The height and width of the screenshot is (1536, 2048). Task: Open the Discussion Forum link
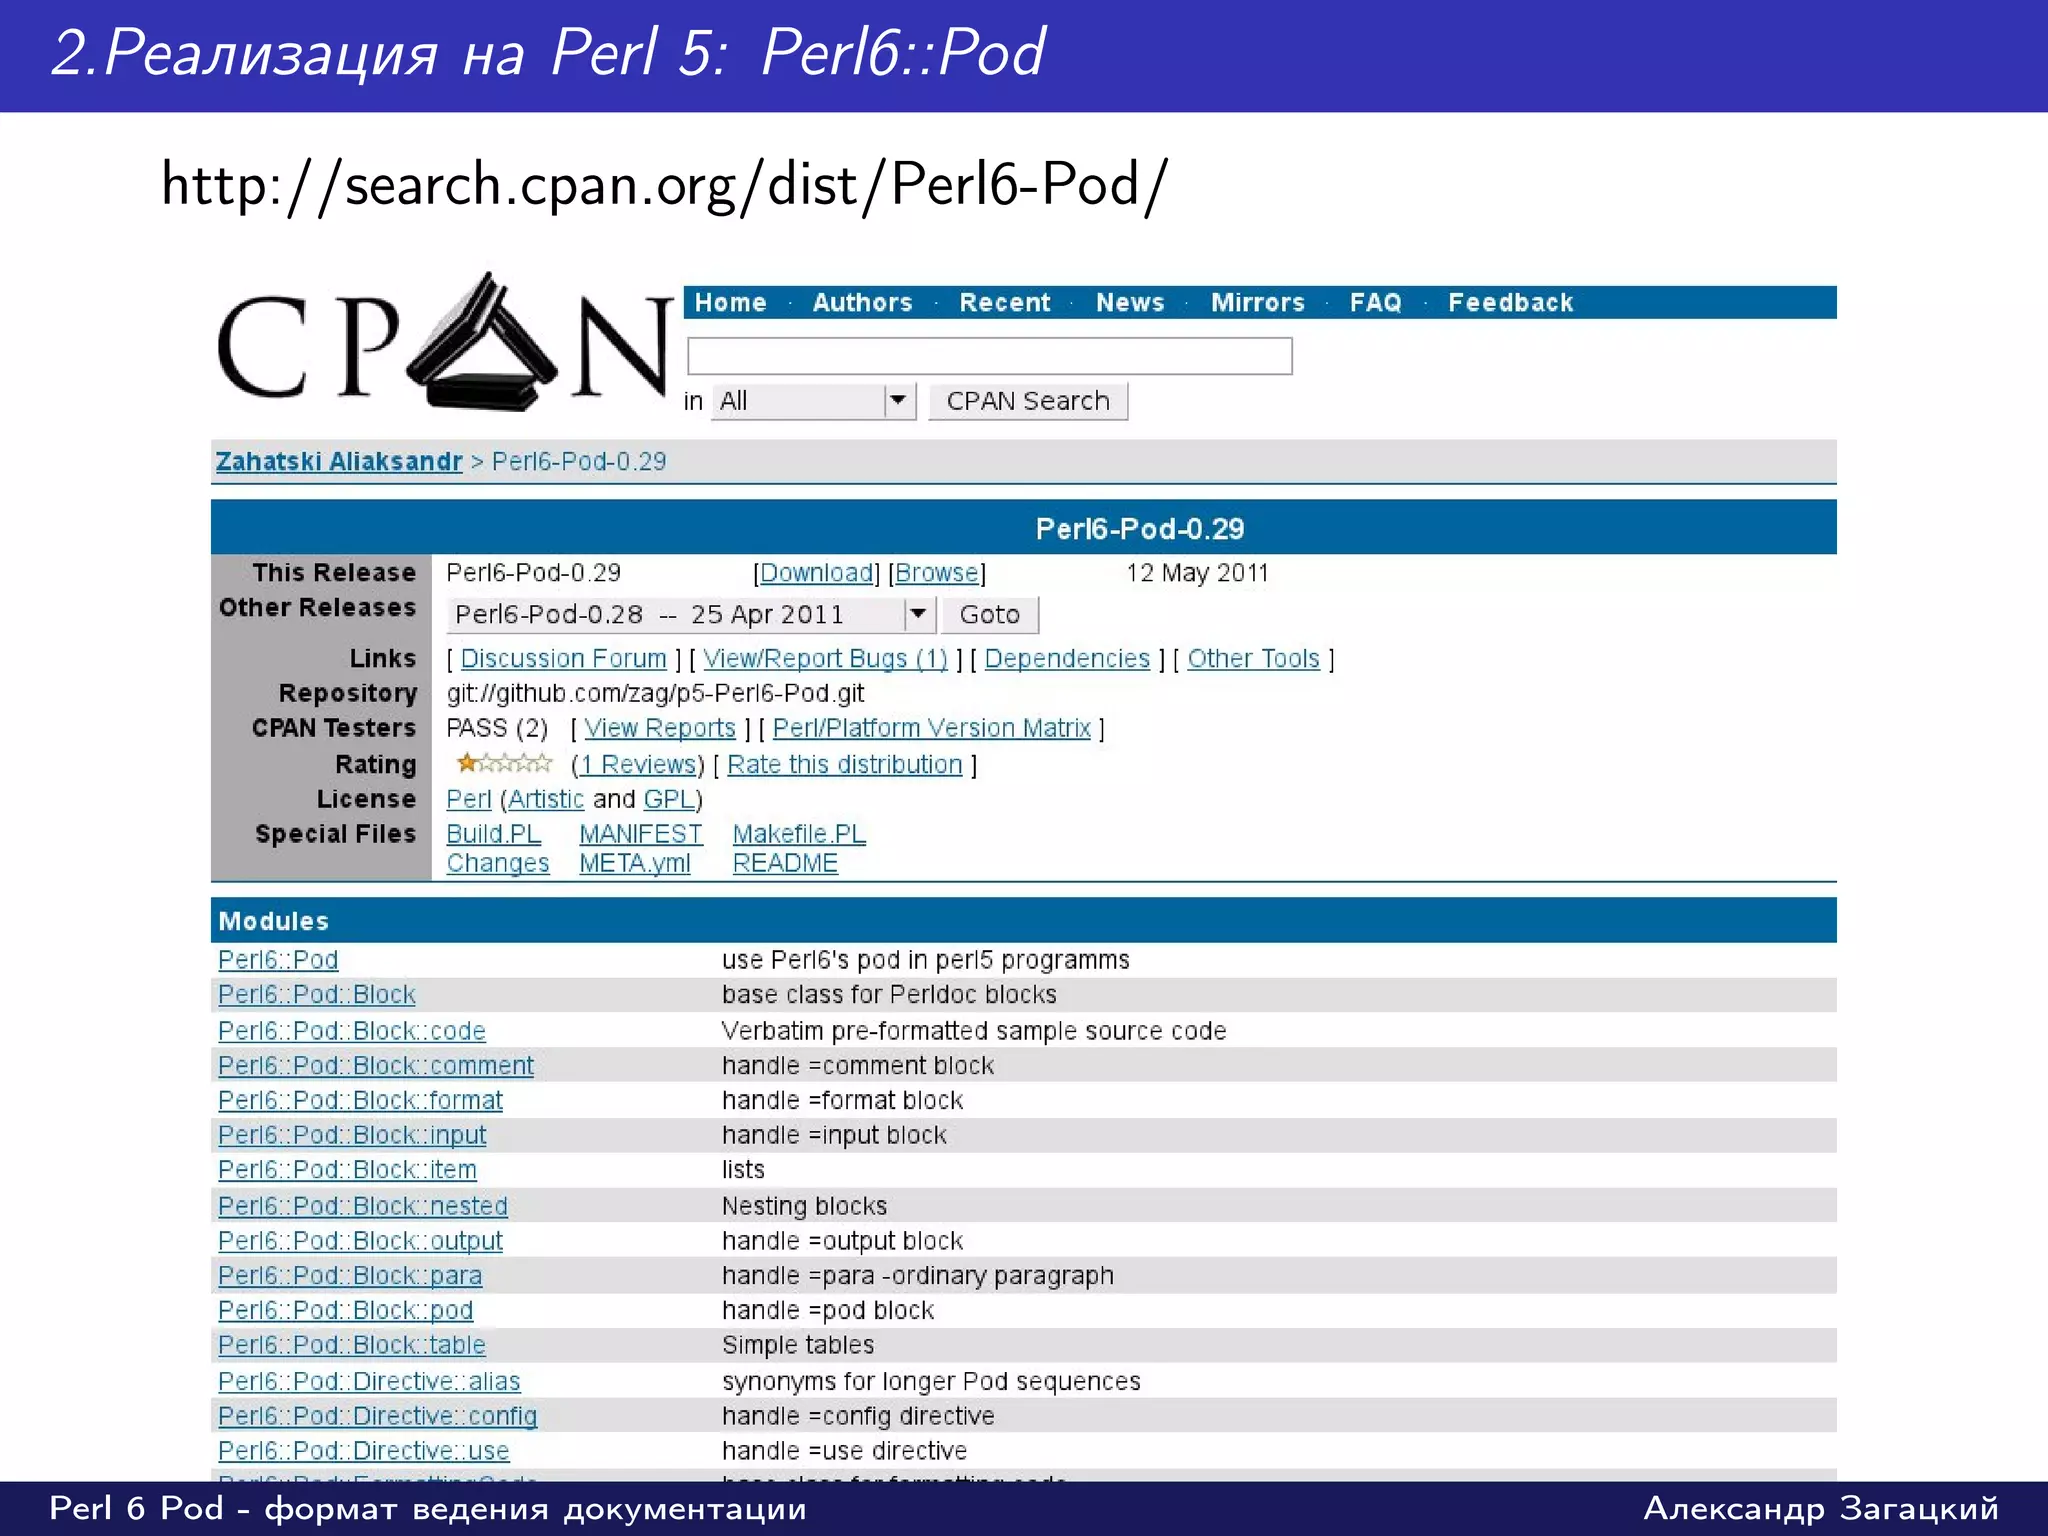(x=563, y=659)
